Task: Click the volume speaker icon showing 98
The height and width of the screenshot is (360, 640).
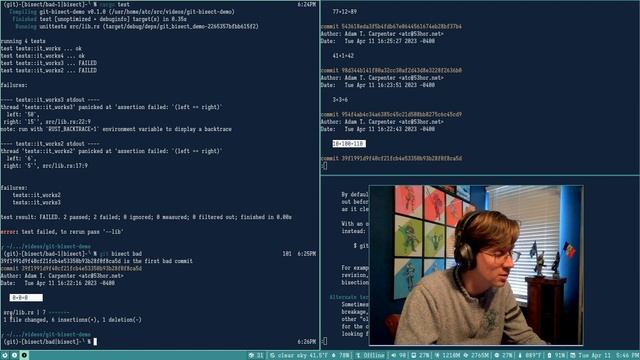Action: click(393, 356)
